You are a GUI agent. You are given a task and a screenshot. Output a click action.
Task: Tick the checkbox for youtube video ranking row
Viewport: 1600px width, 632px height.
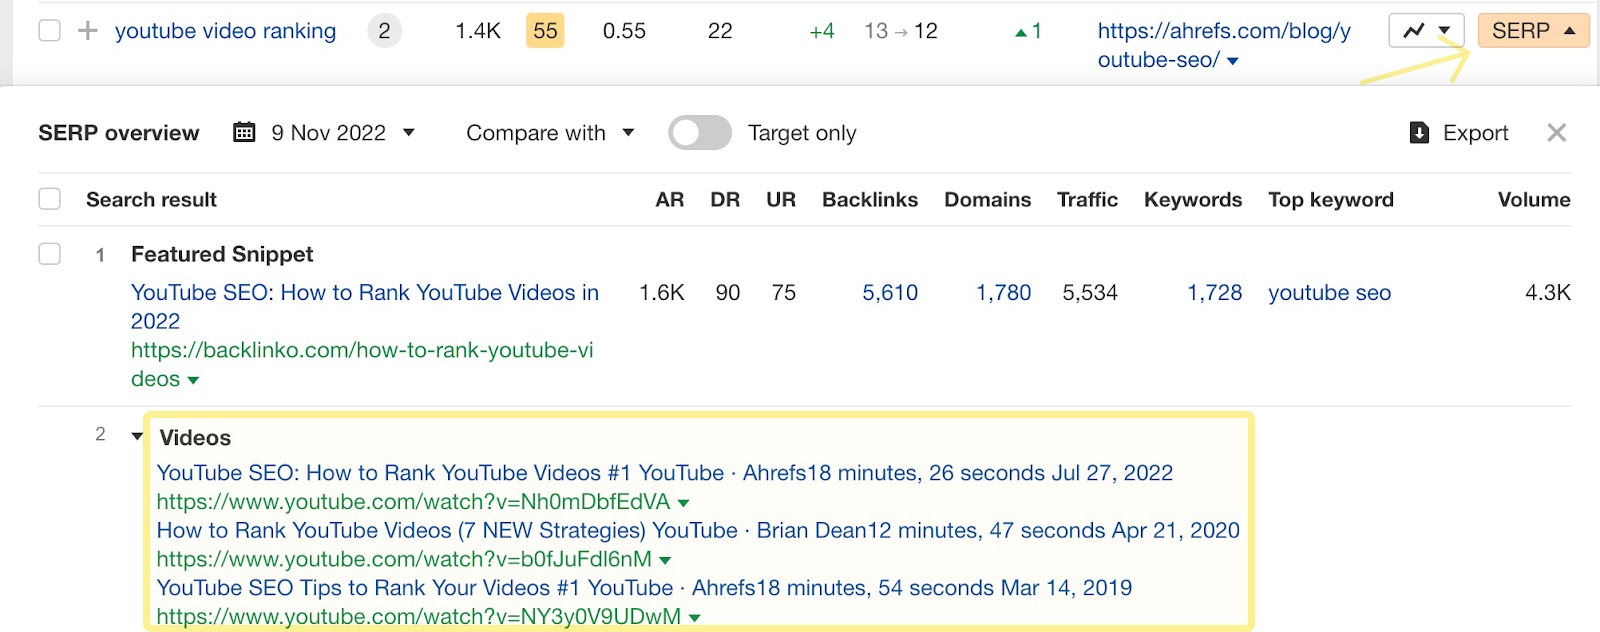click(x=49, y=31)
